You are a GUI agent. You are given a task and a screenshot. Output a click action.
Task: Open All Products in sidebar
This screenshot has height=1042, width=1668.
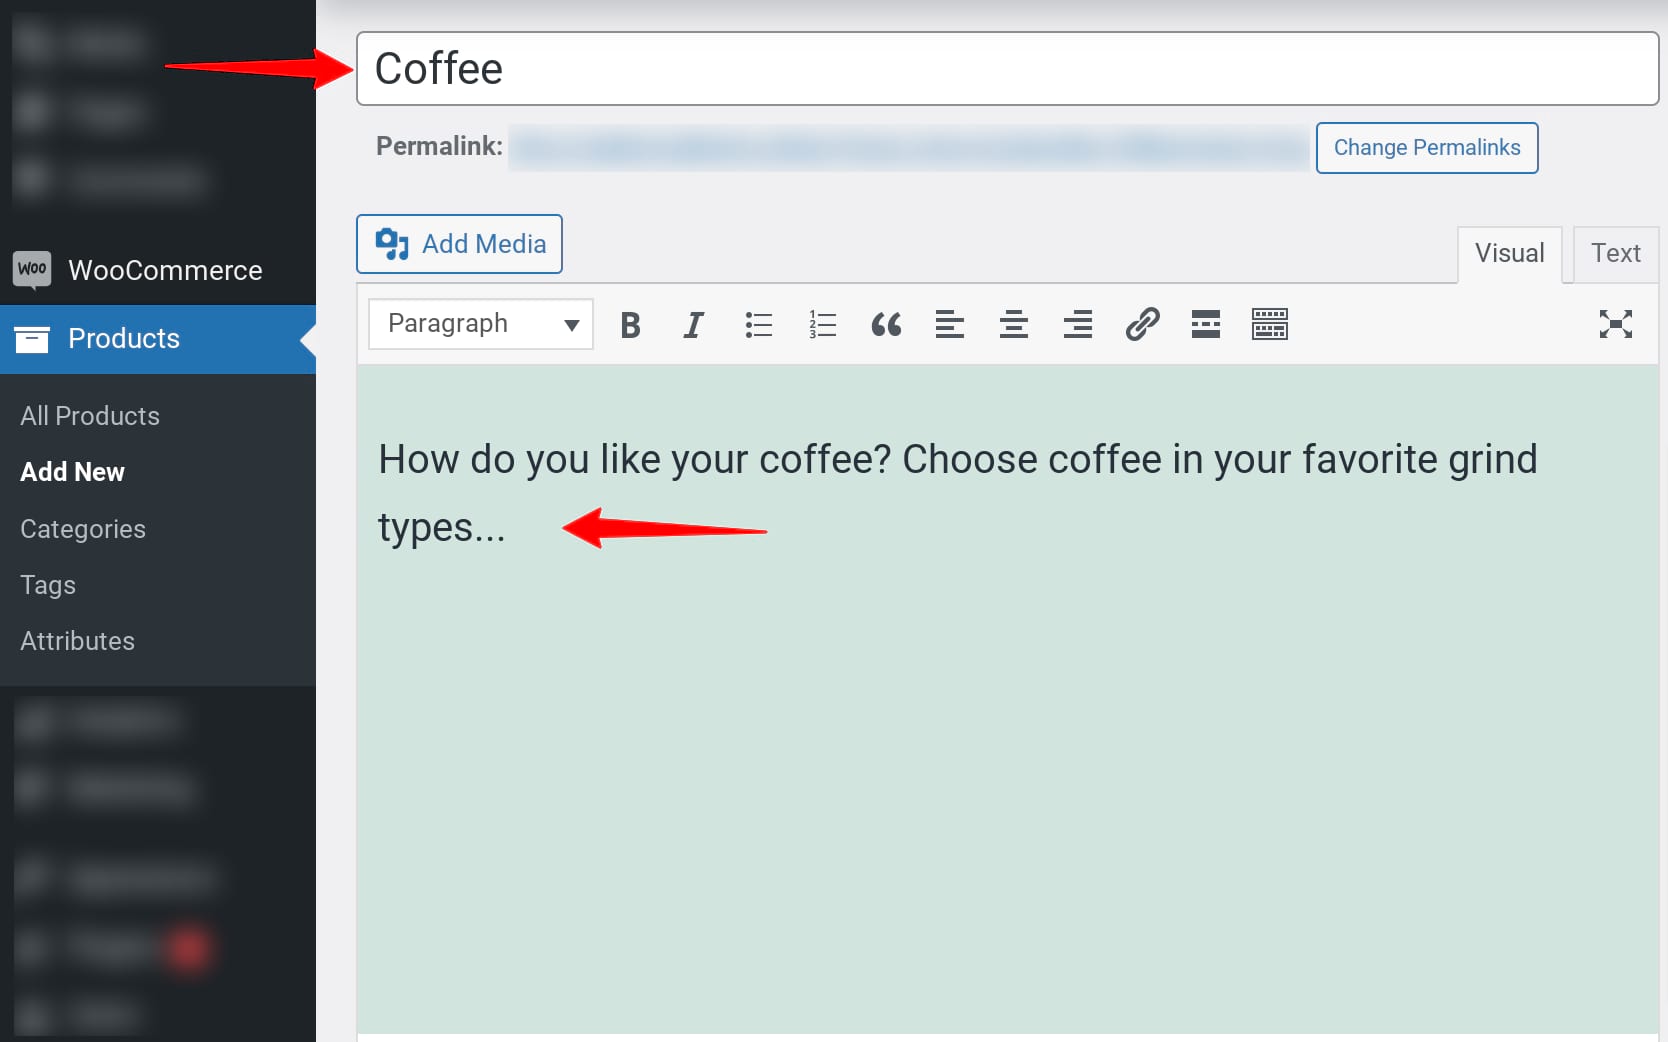pos(90,416)
